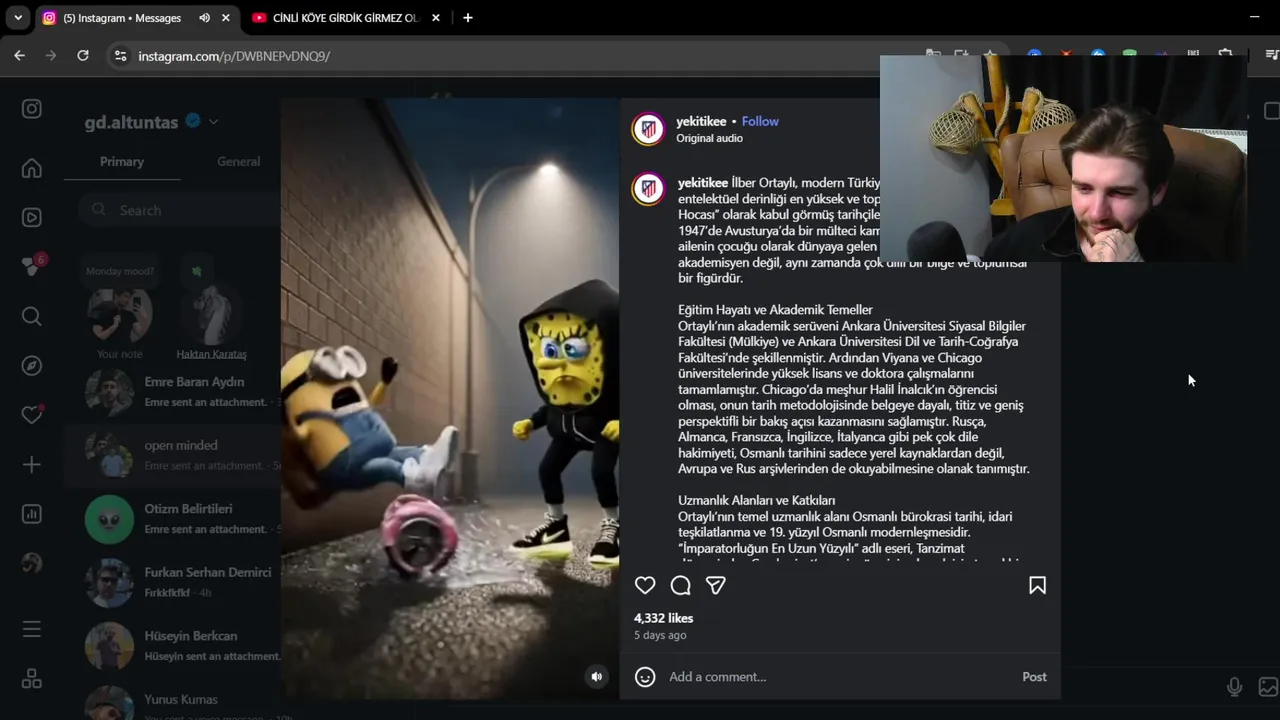Viewport: 1280px width, 720px height.
Task: Open Original audio link
Action: coord(709,138)
